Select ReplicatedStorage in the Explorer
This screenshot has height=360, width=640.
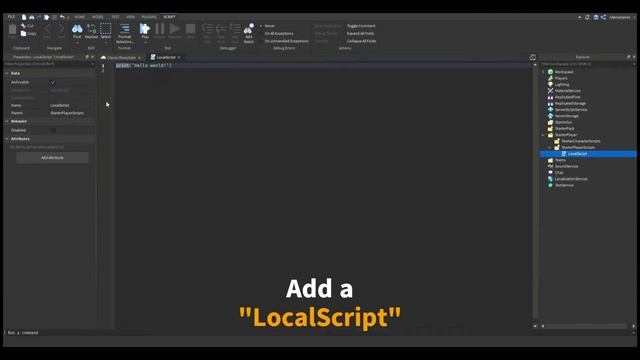(x=570, y=104)
